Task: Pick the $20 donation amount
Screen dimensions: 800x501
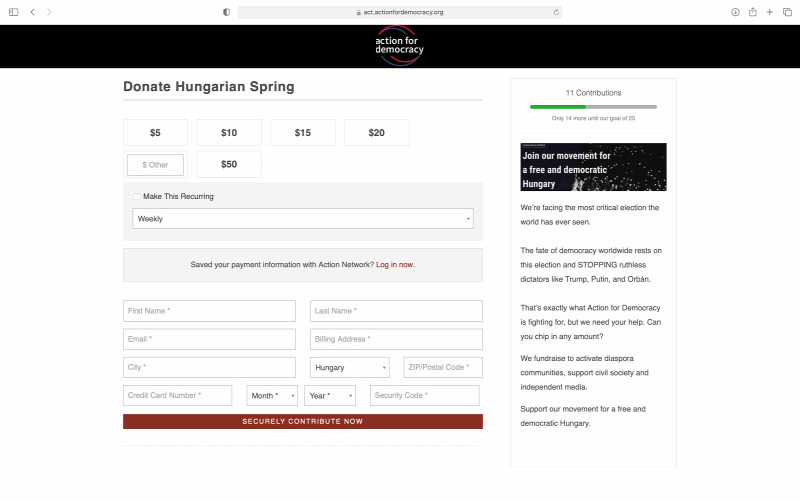Action: (x=377, y=133)
